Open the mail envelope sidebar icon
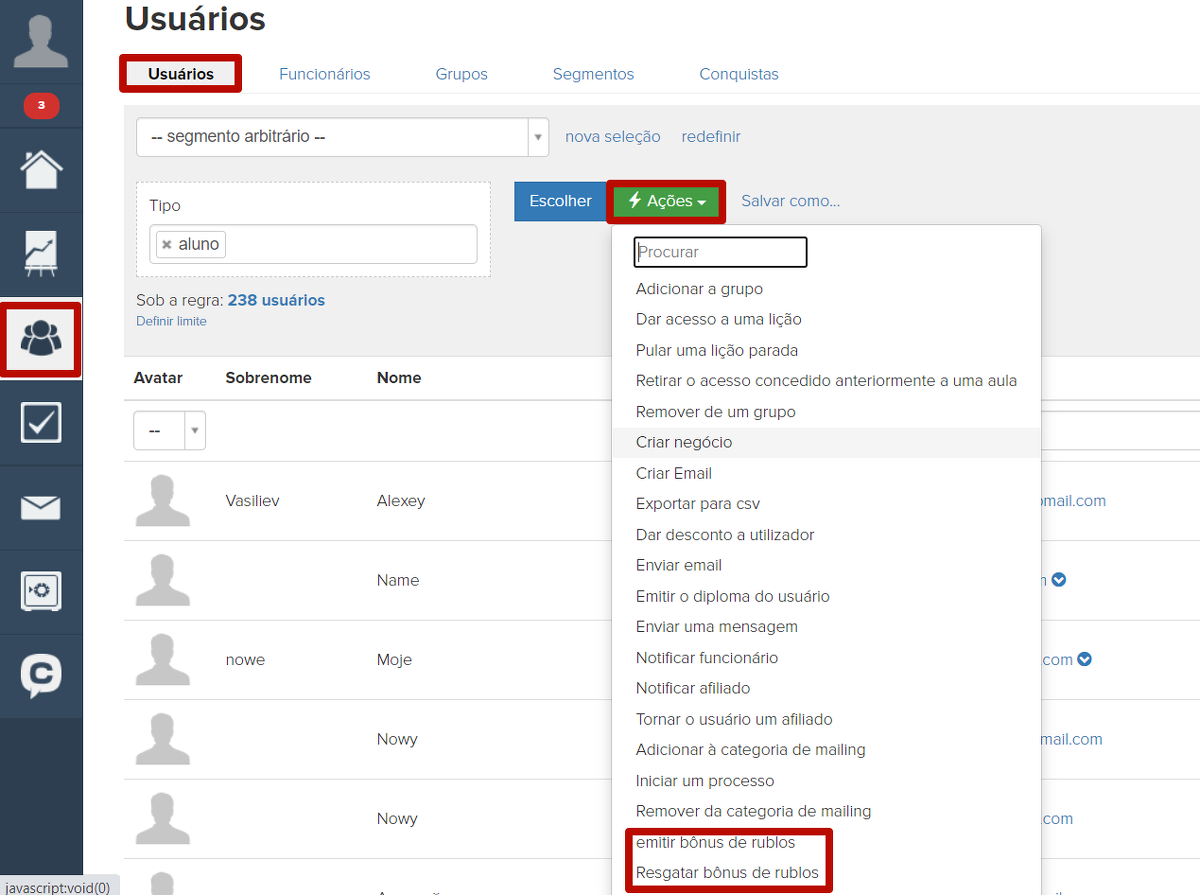Image resolution: width=1200 pixels, height=895 pixels. tap(41, 508)
